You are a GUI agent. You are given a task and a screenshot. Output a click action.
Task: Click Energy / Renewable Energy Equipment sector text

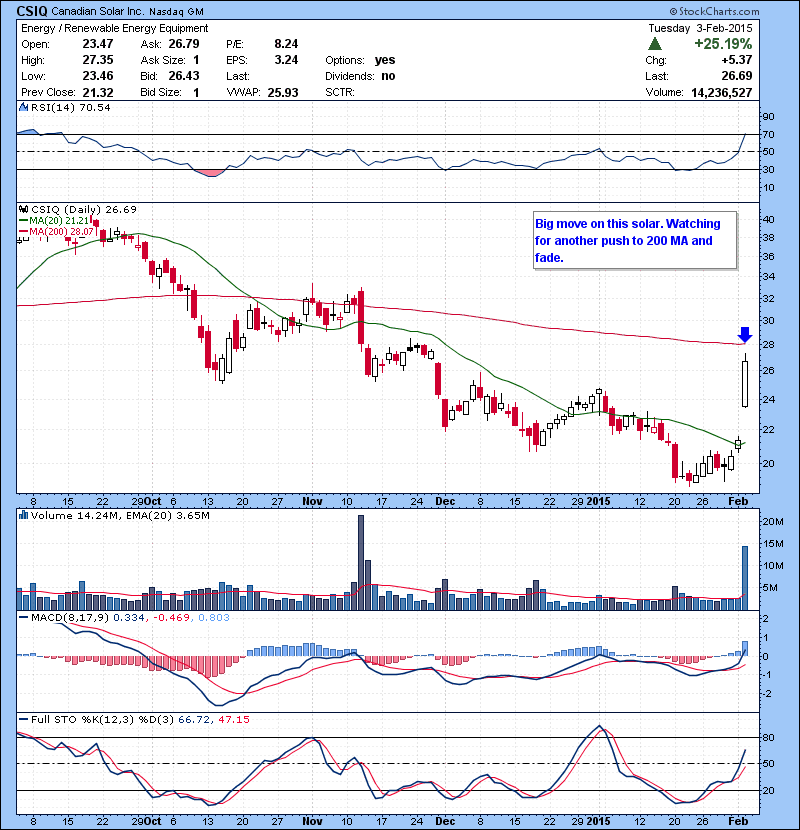114,28
